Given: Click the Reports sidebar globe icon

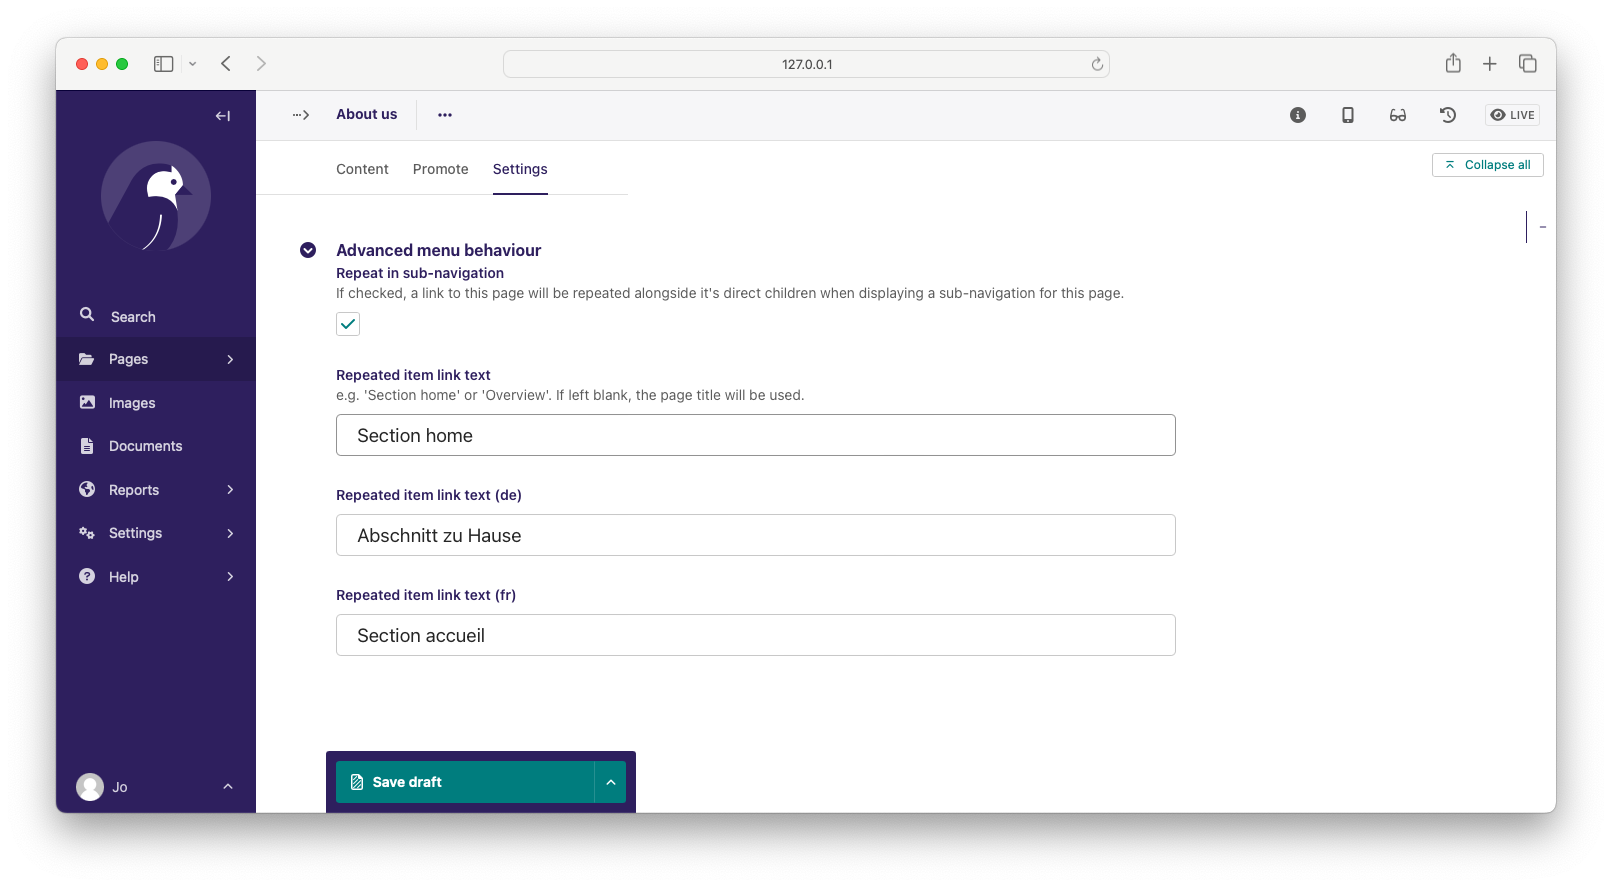Looking at the screenshot, I should (x=87, y=489).
